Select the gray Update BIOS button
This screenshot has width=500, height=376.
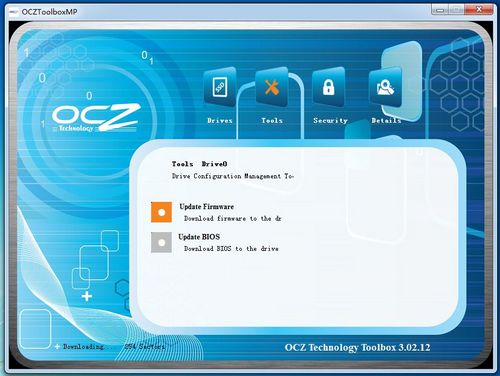click(161, 242)
